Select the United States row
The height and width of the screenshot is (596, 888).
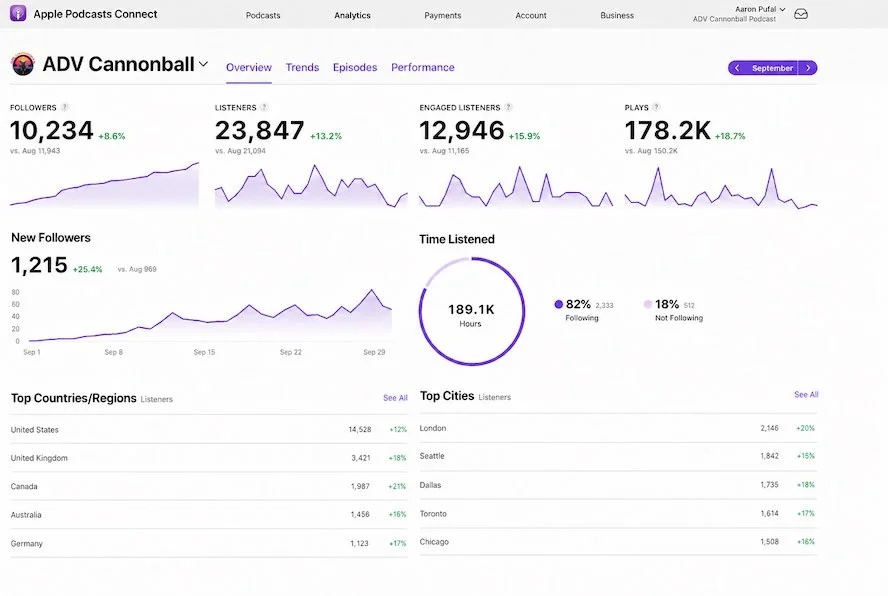coord(209,429)
